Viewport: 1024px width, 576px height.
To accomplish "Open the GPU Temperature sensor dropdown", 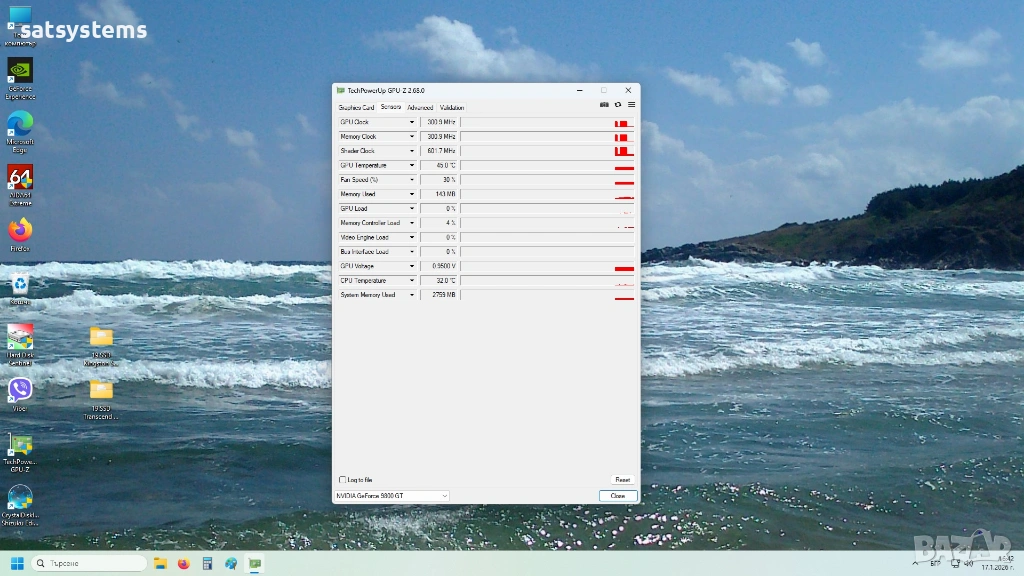I will (411, 166).
